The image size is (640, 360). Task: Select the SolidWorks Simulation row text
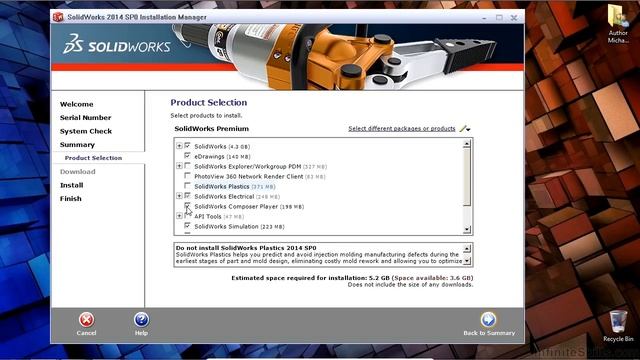point(239,227)
